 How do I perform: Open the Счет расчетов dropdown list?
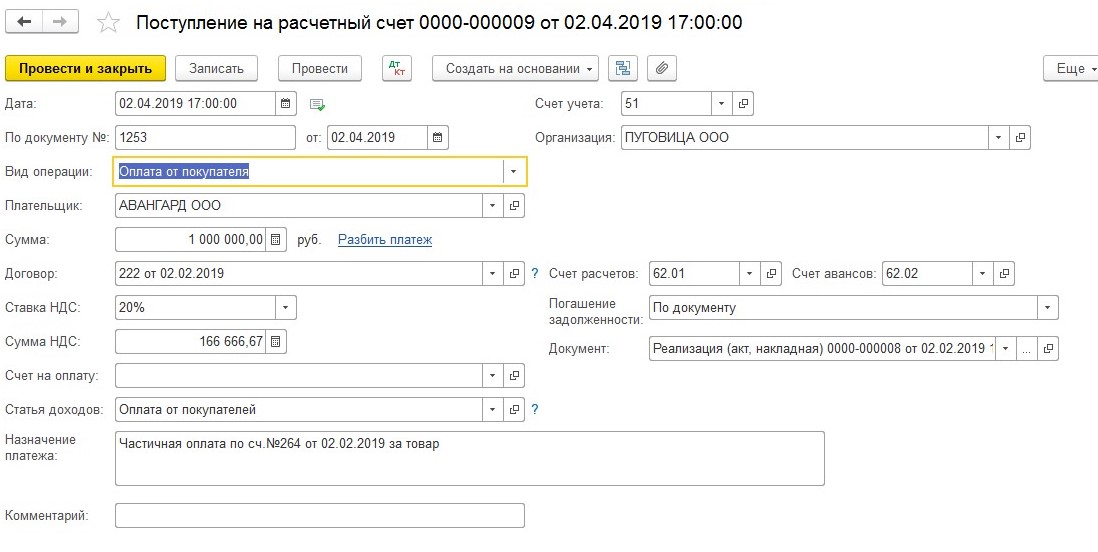750,273
